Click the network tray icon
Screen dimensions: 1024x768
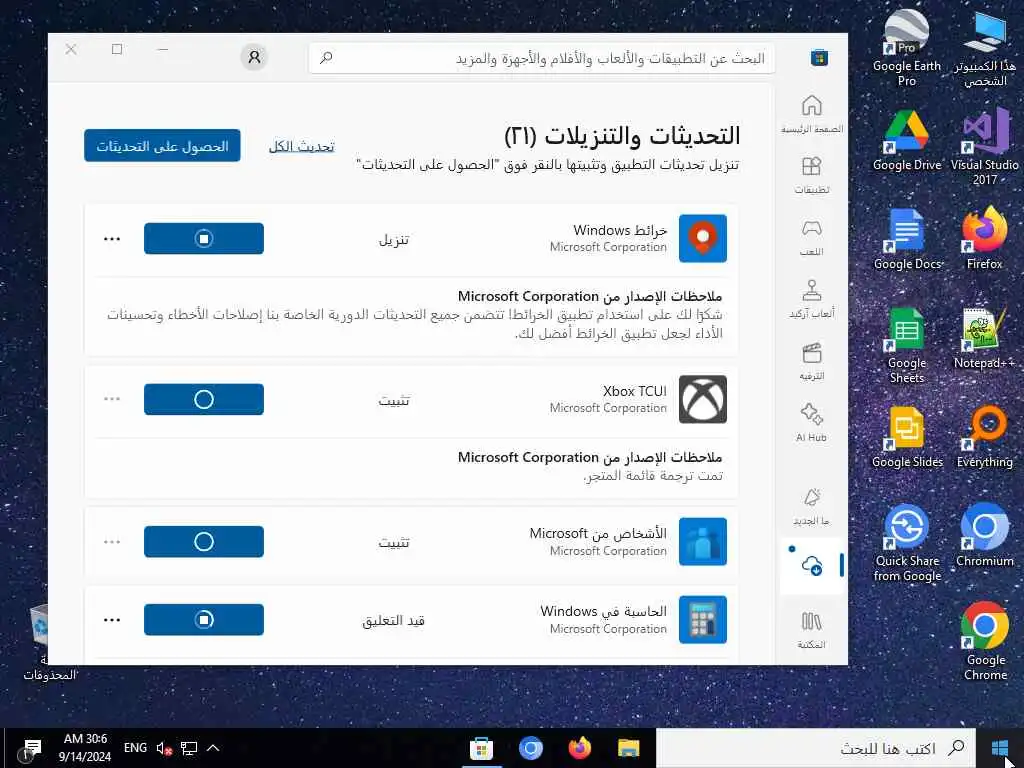click(189, 748)
